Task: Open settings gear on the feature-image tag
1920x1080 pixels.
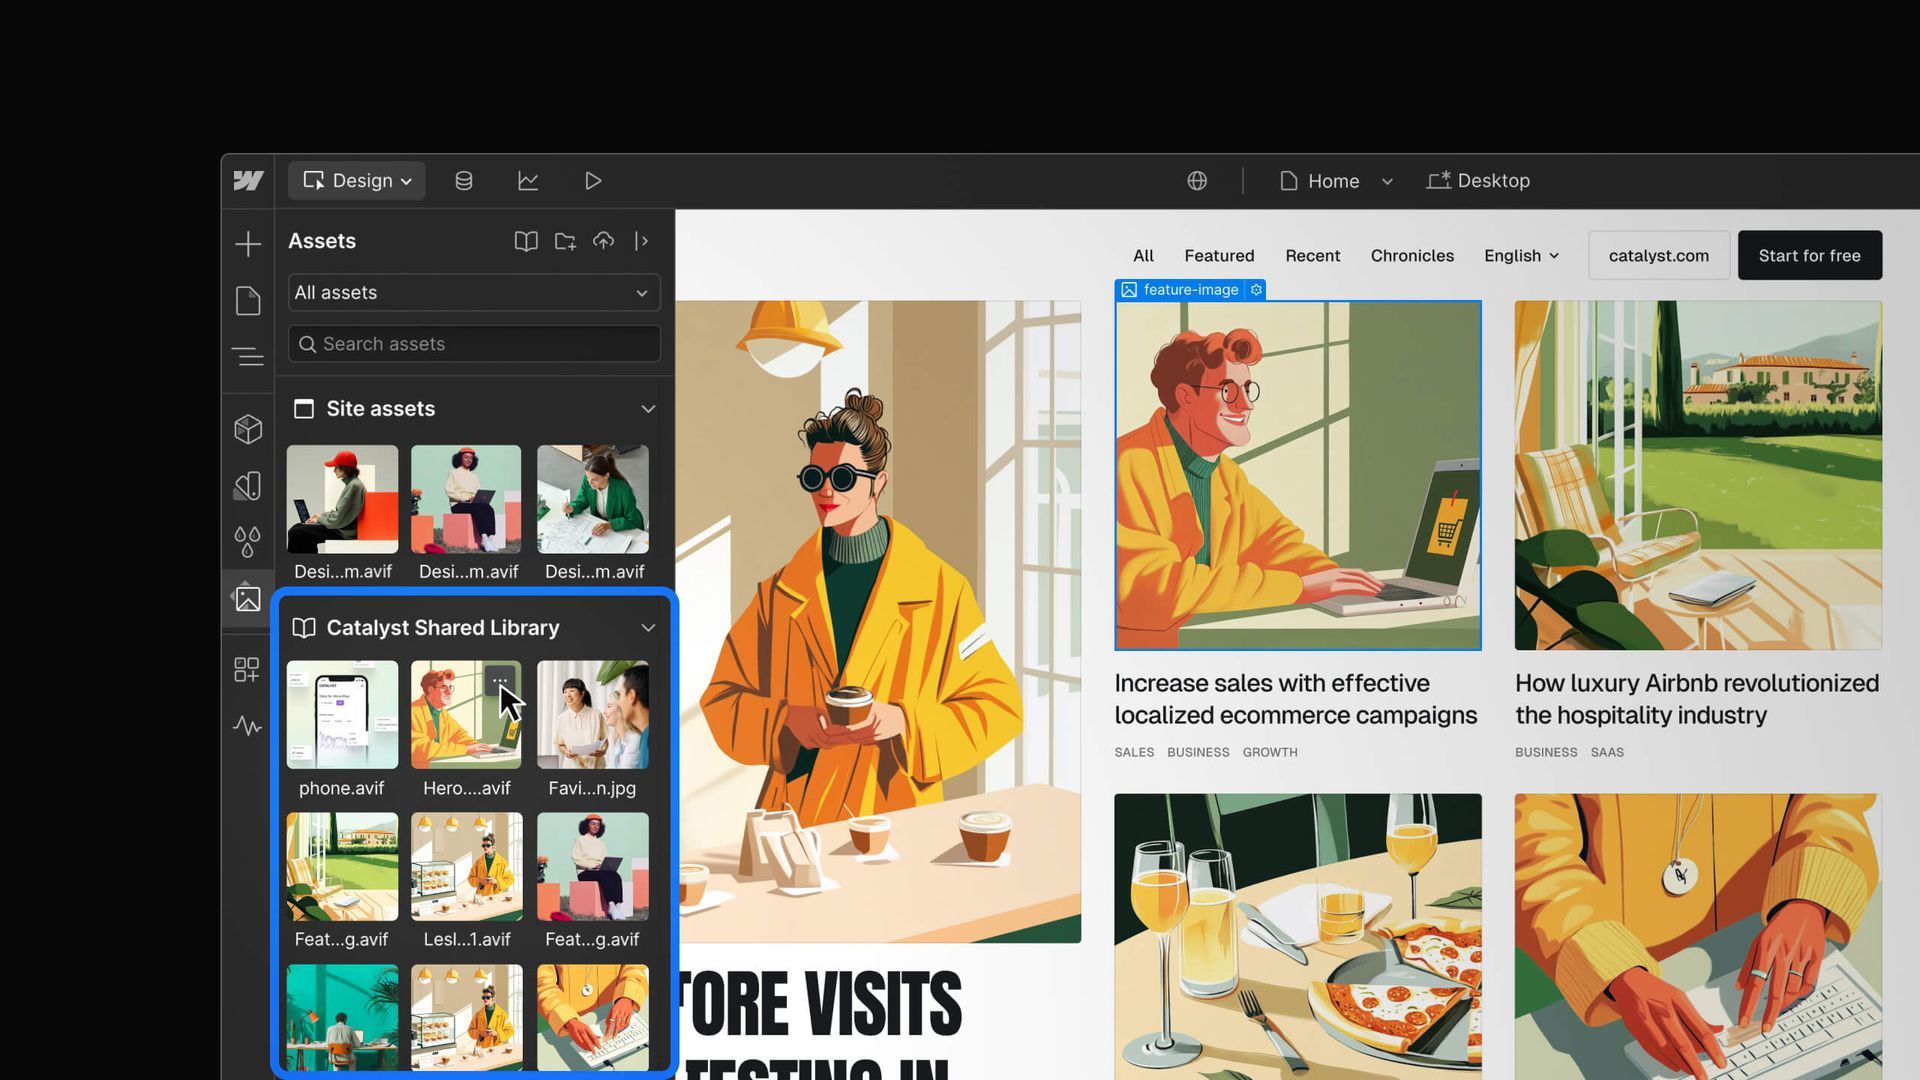Action: tap(1256, 289)
